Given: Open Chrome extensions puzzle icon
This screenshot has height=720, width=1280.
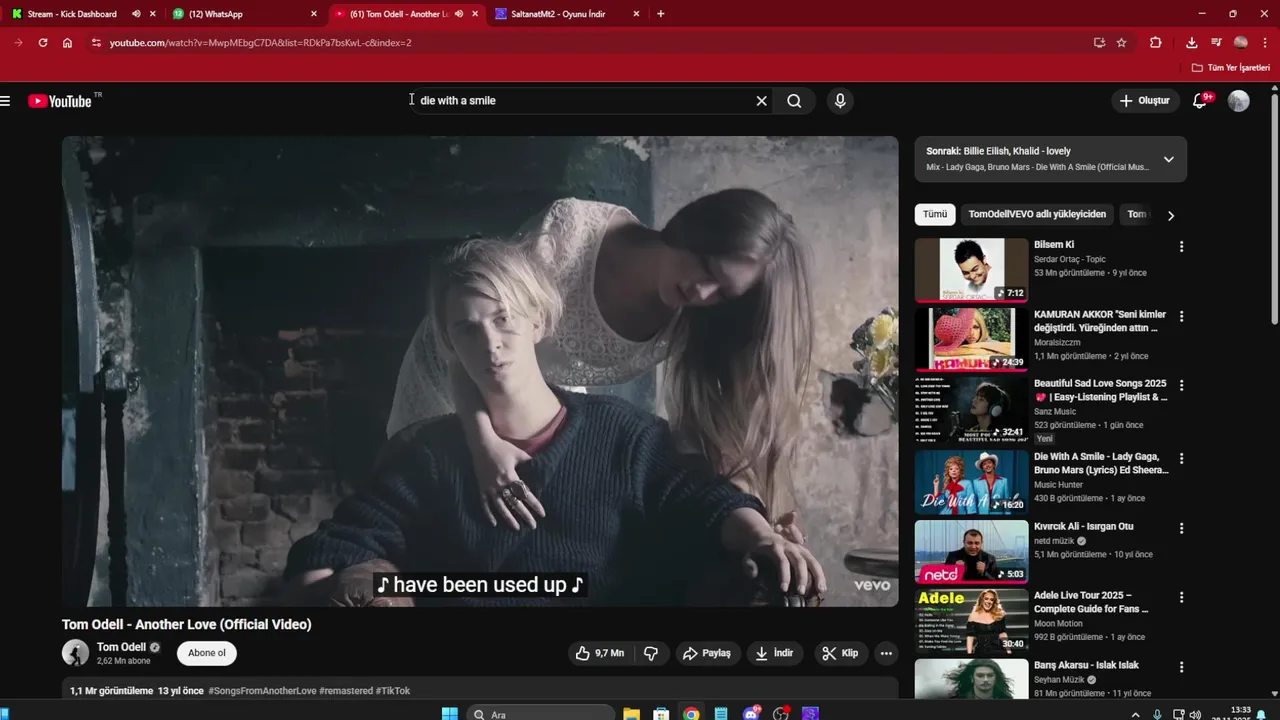Looking at the screenshot, I should (x=1156, y=43).
